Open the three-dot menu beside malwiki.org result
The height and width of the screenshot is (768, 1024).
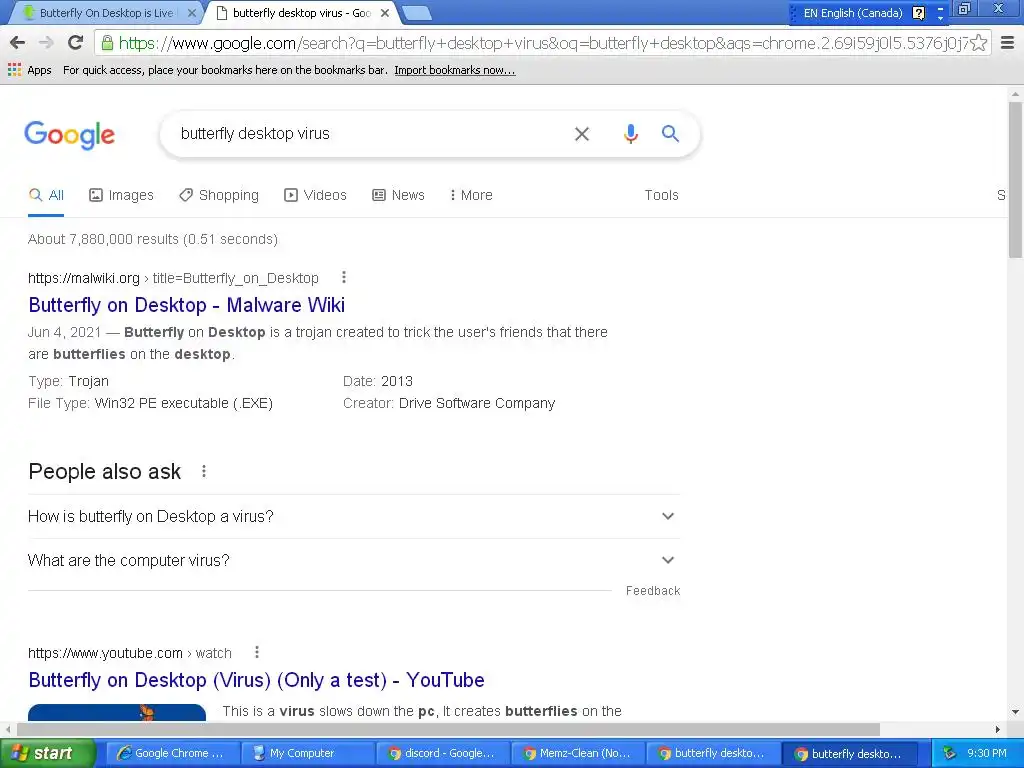(344, 278)
